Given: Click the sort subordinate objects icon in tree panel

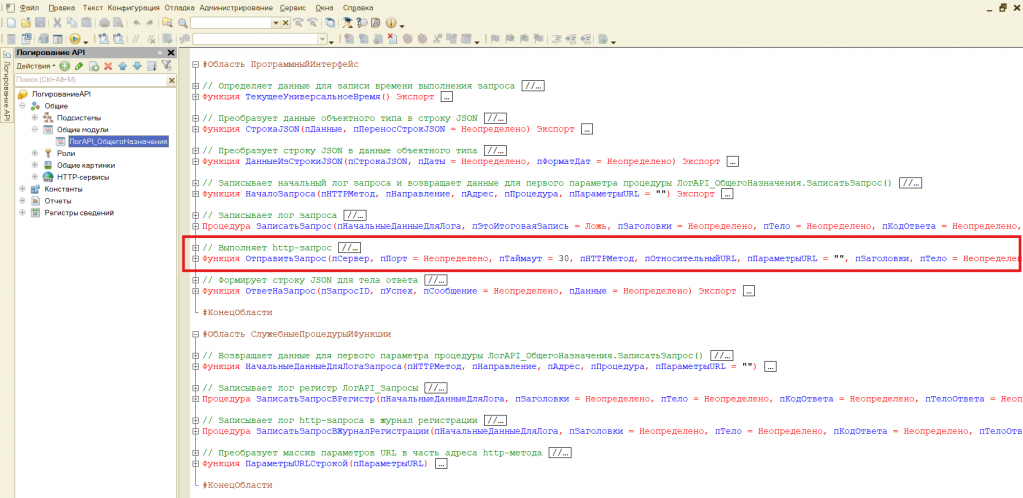Looking at the screenshot, I should pos(152,66).
